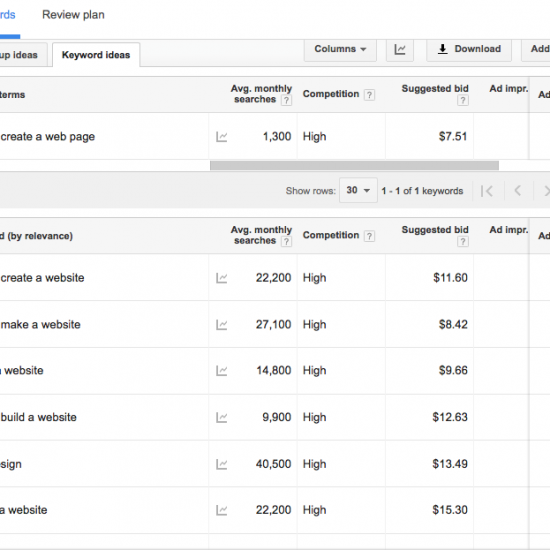
Task: Click the horizontal scrollbar under the search terms table
Action: tap(354, 166)
